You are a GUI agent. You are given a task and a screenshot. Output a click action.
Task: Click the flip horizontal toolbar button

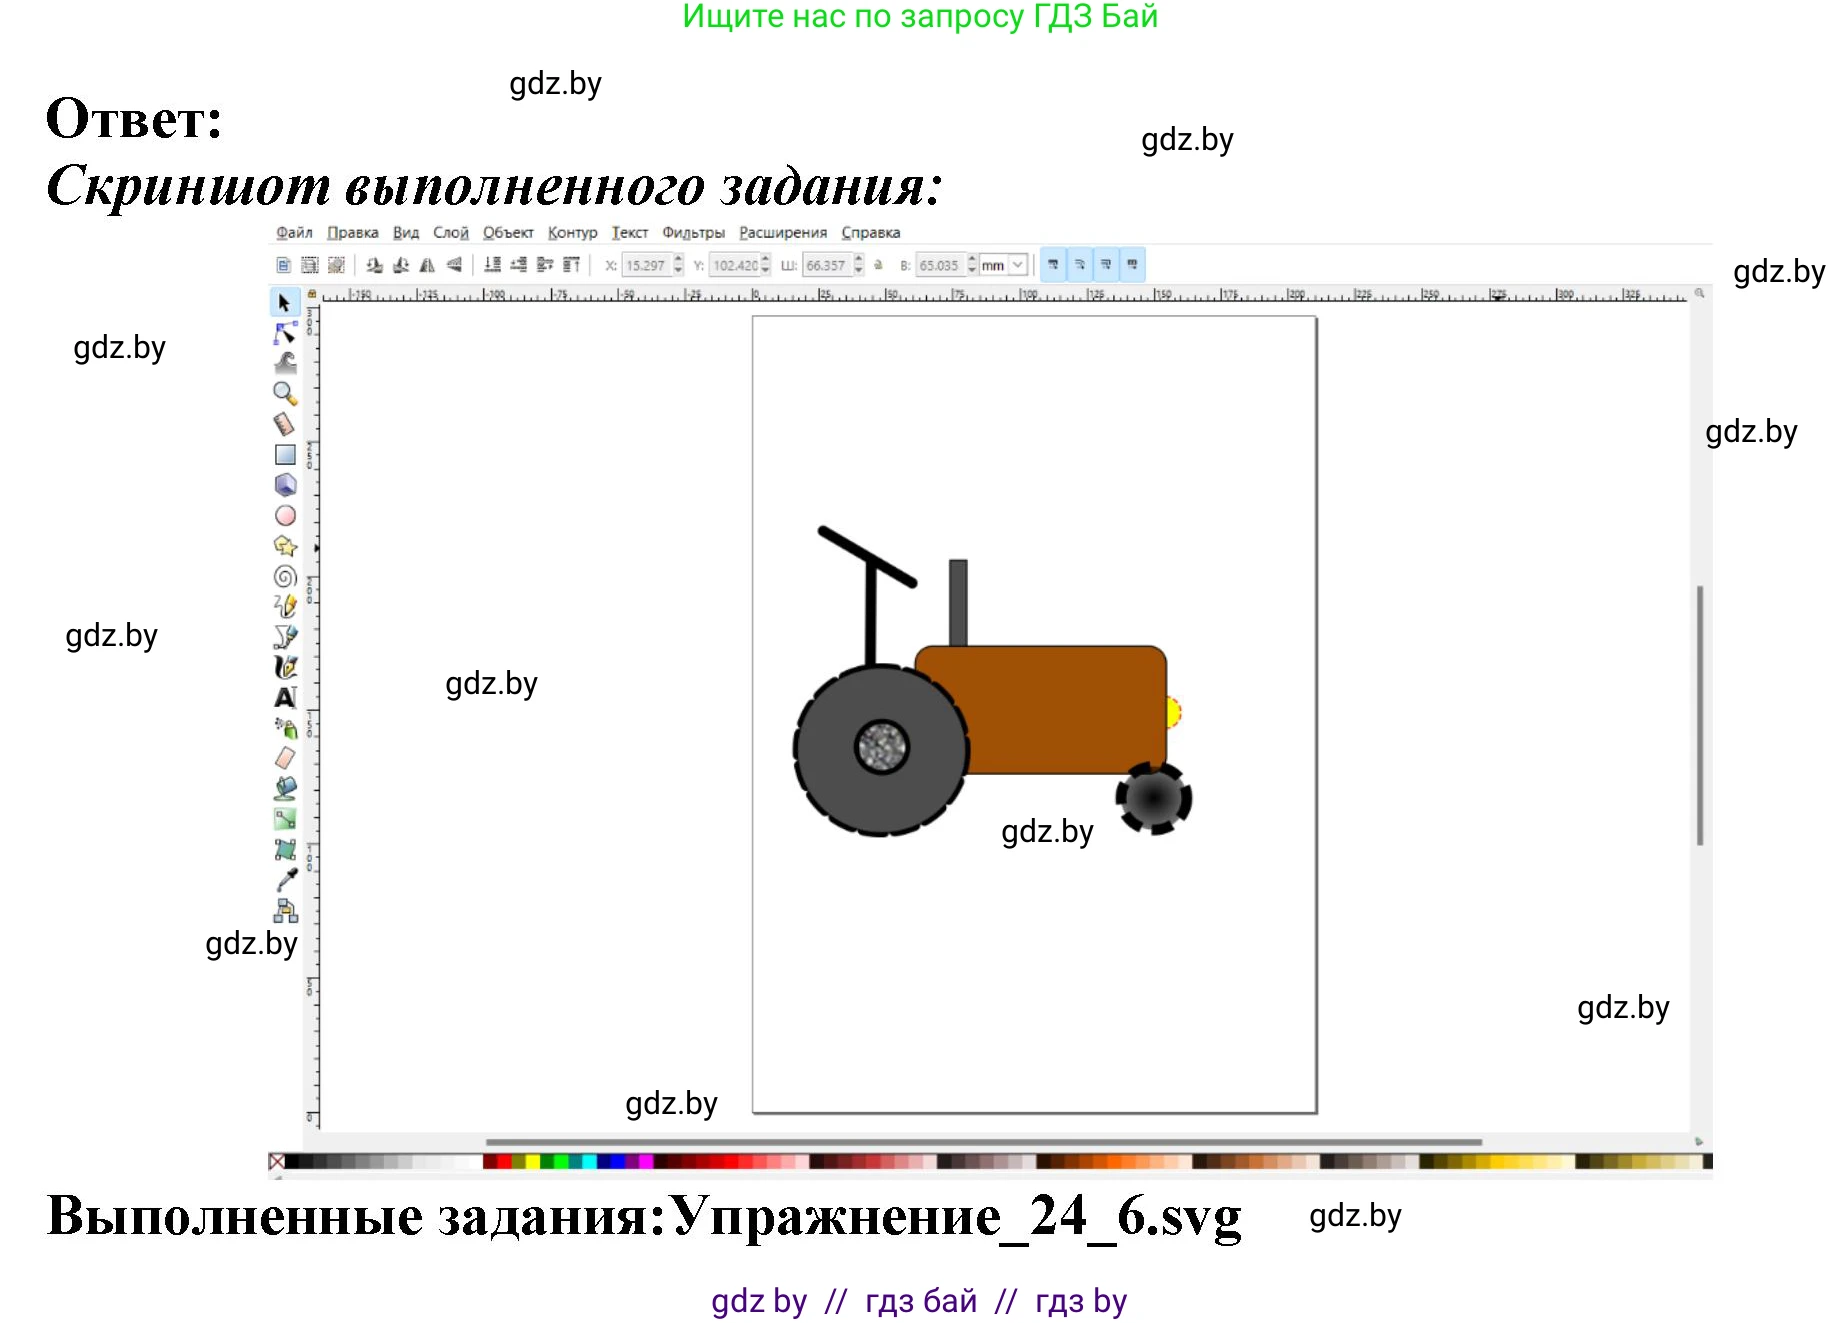[x=427, y=265]
